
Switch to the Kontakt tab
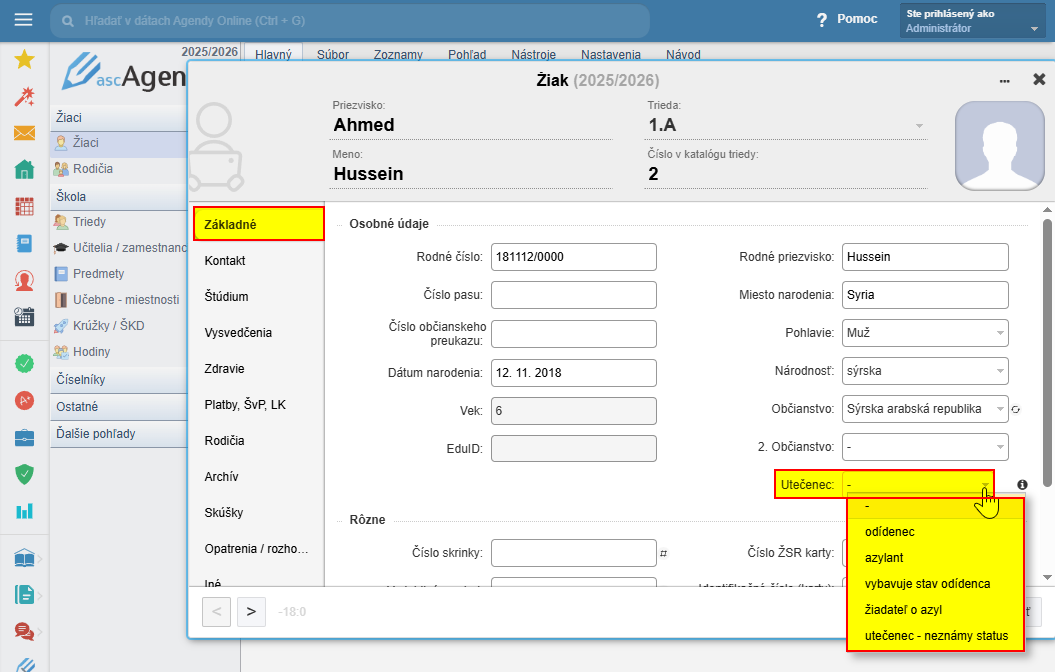pyautogui.click(x=225, y=261)
